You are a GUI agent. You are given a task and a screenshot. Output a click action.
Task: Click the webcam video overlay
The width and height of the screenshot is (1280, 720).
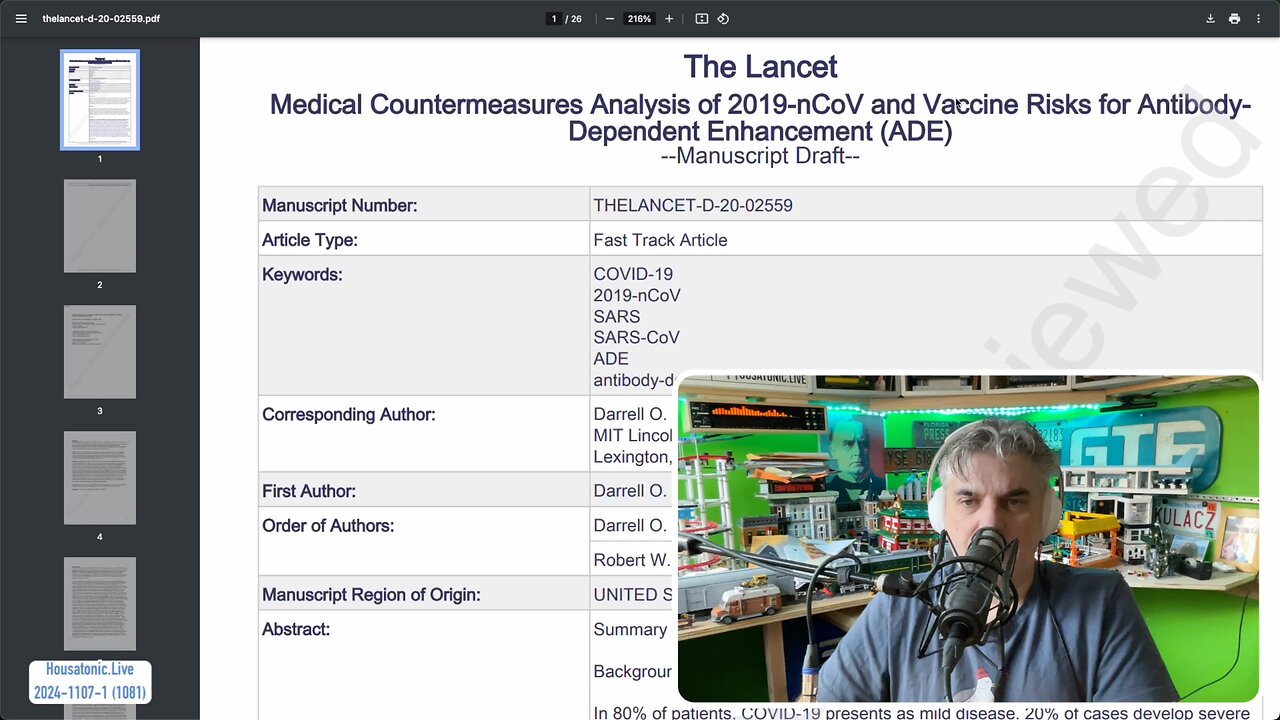coord(968,539)
